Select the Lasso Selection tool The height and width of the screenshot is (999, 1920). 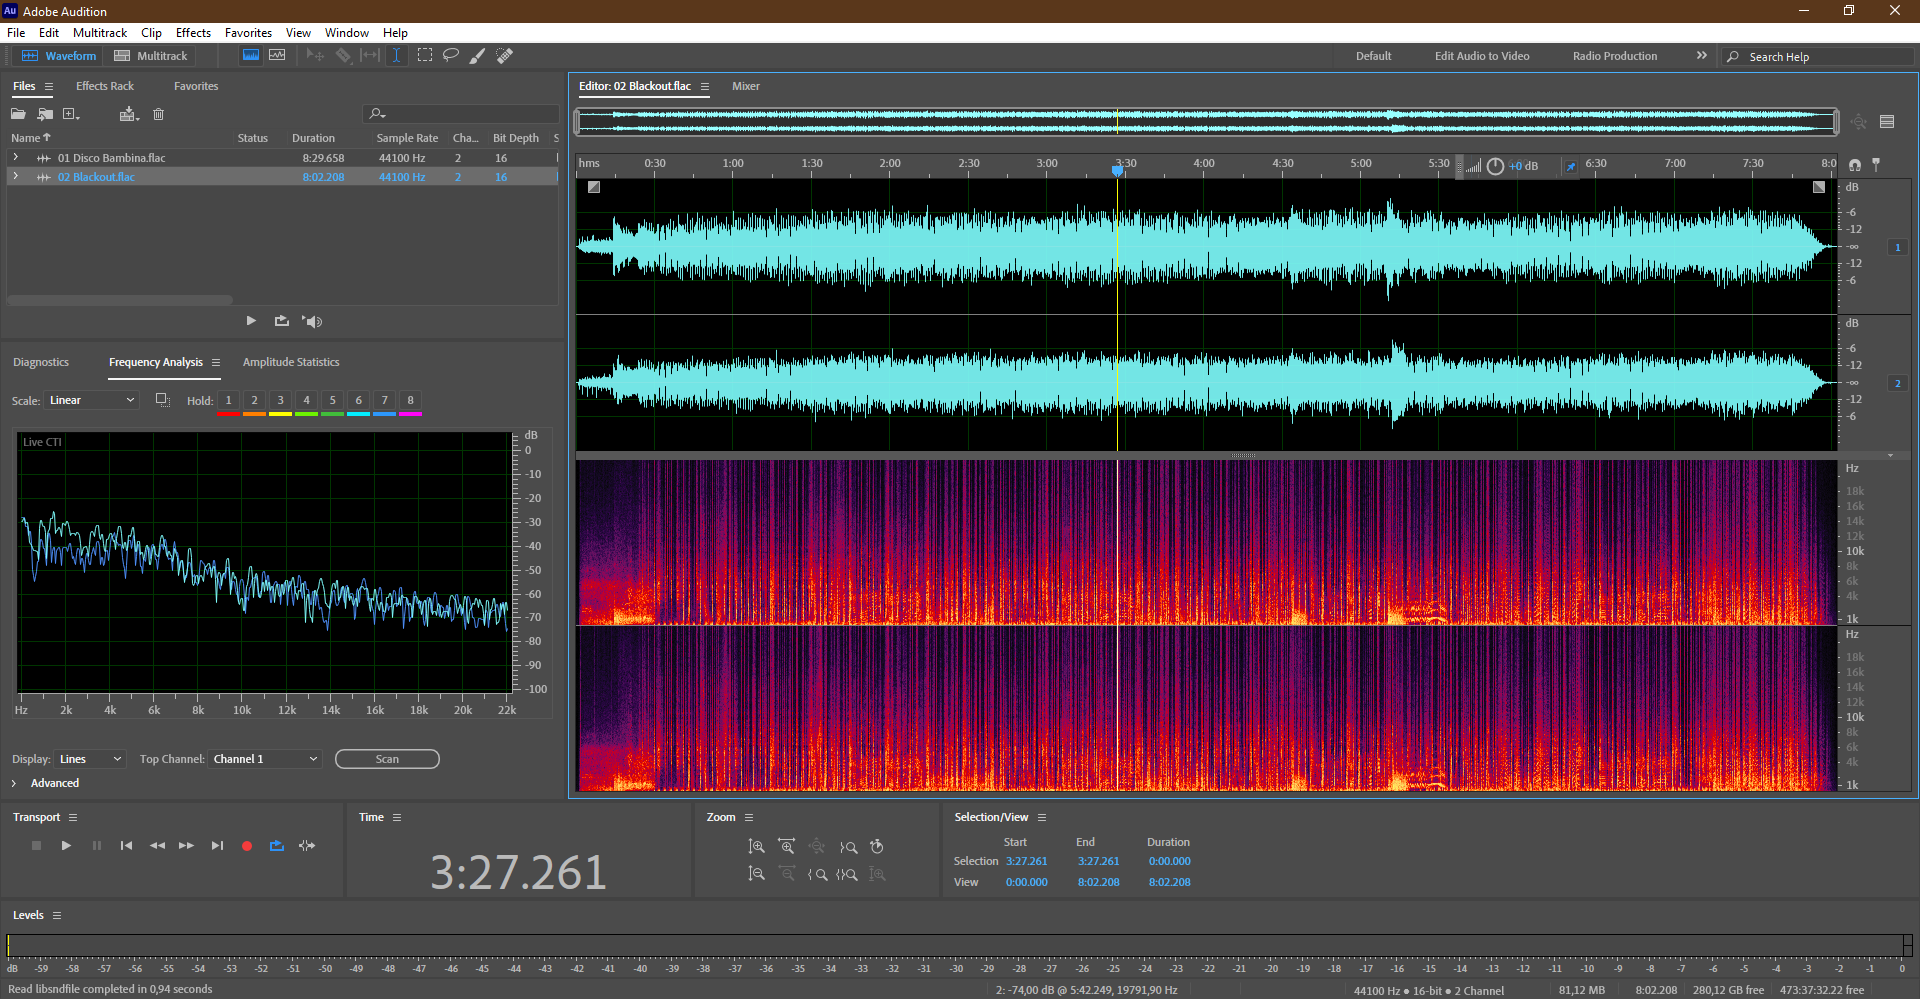451,56
